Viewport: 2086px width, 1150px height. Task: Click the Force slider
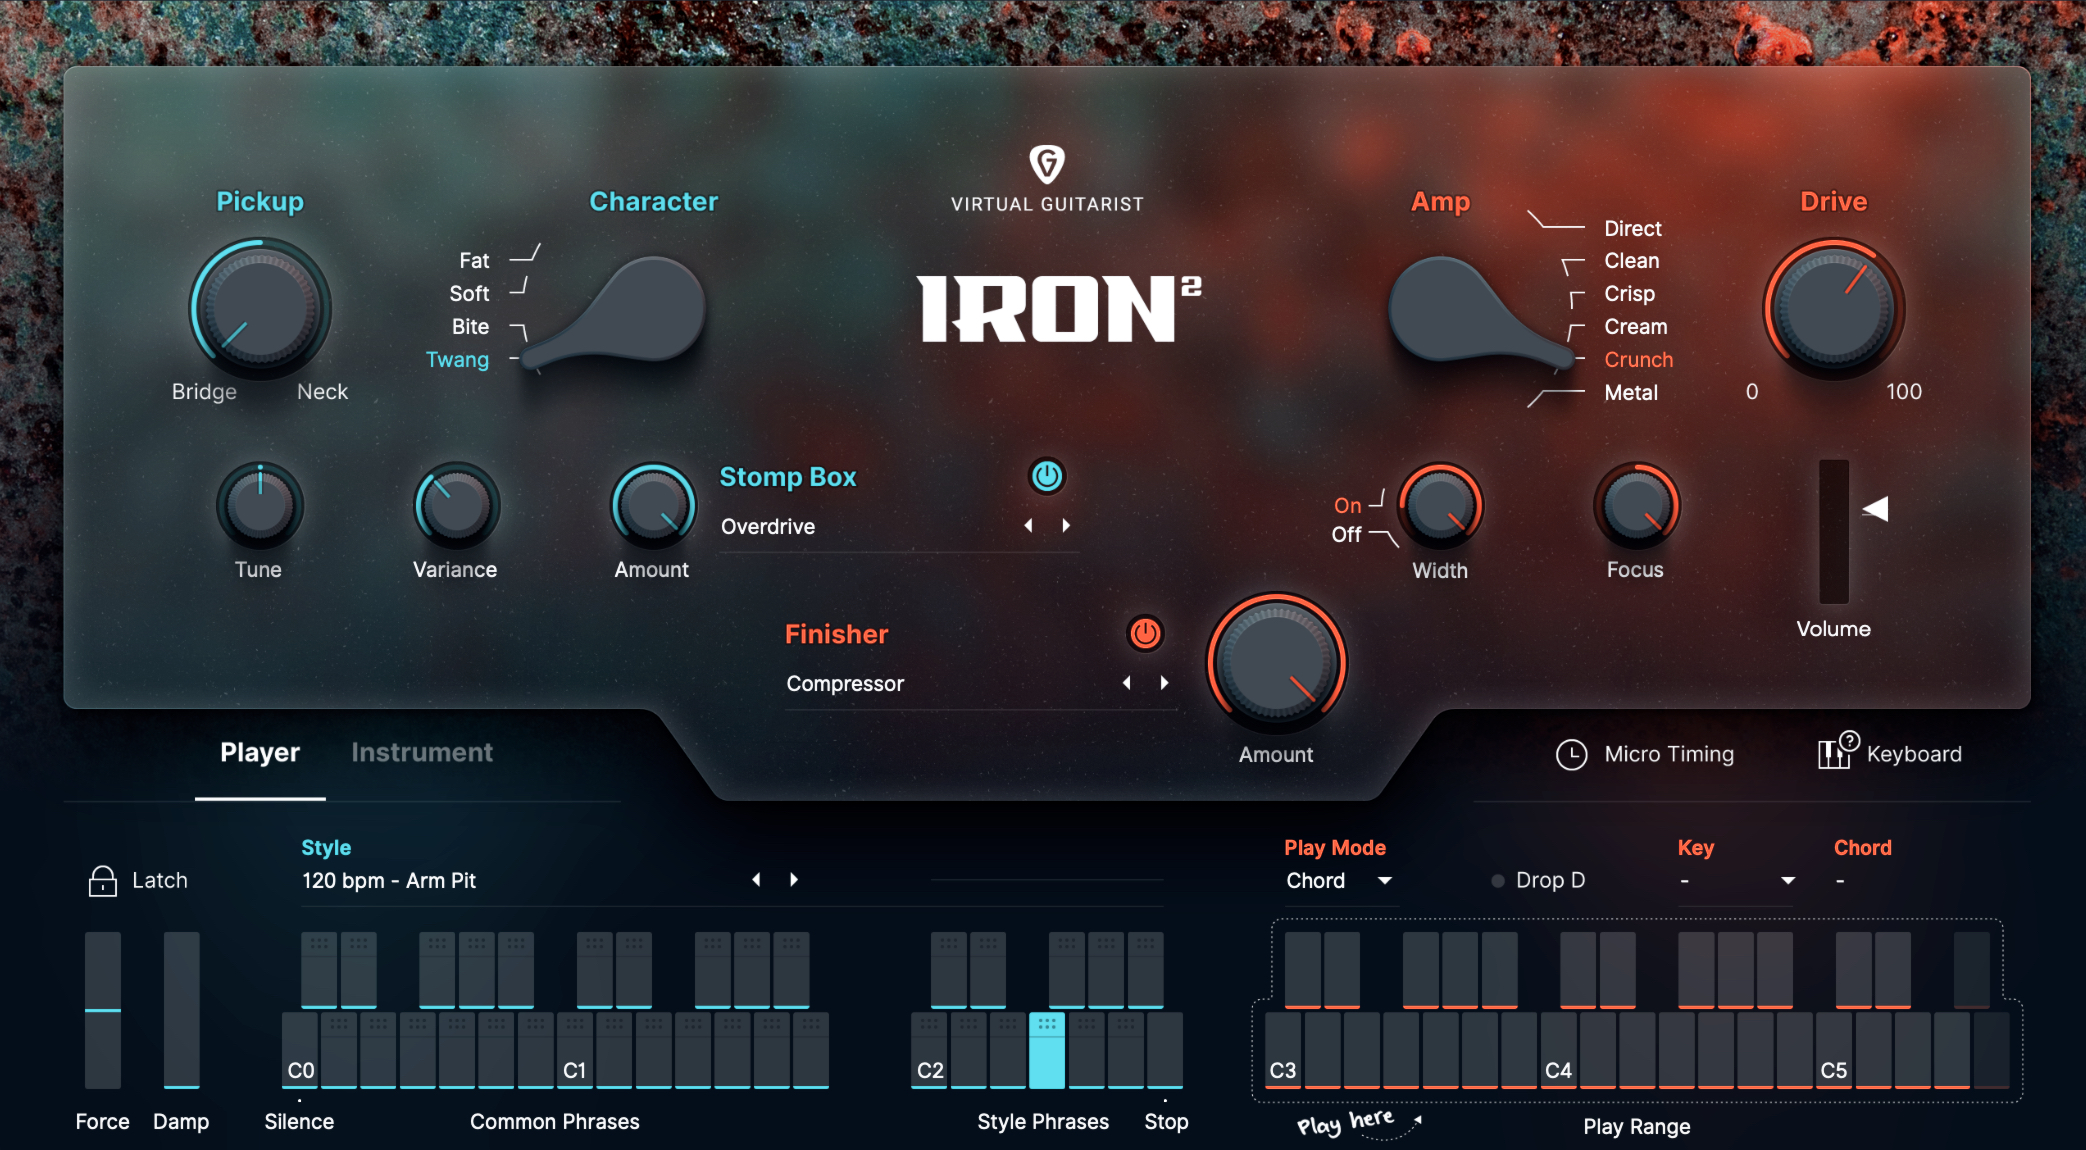(103, 1010)
